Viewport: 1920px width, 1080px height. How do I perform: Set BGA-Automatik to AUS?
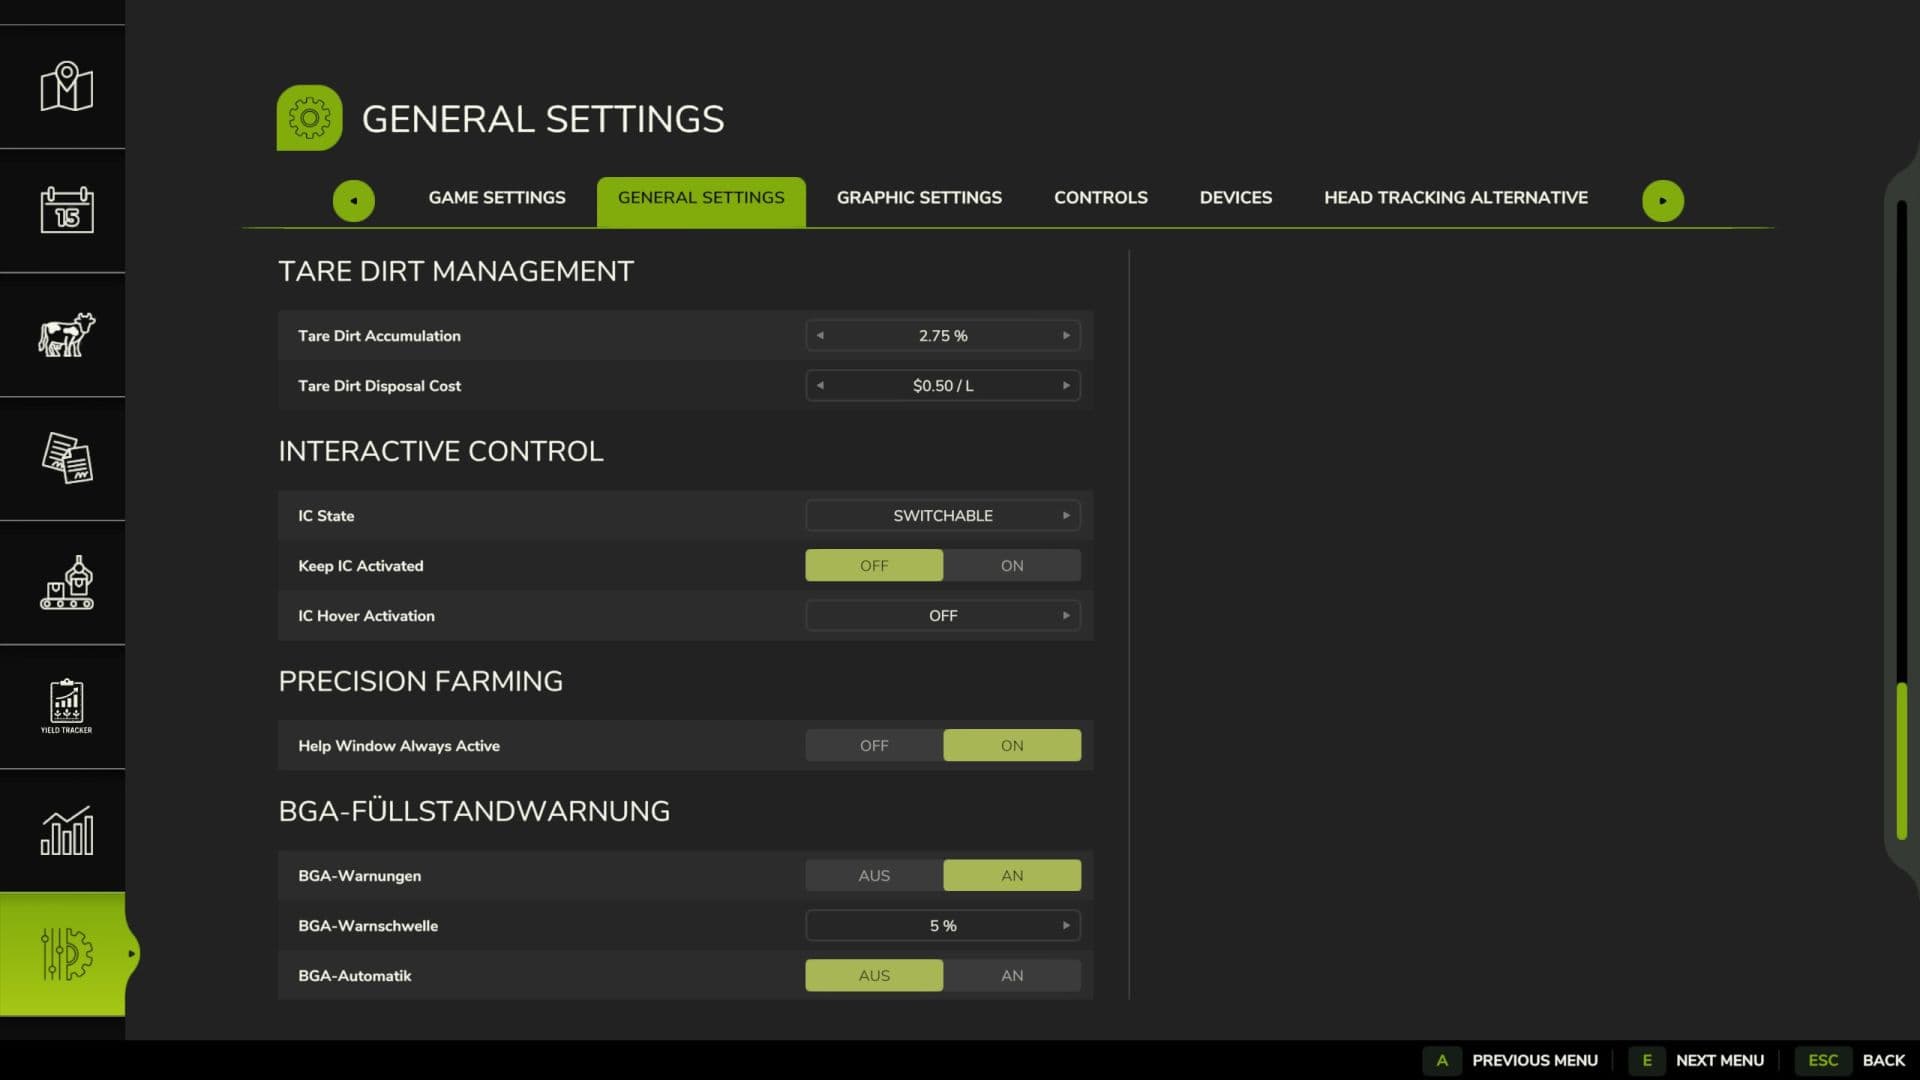874,976
